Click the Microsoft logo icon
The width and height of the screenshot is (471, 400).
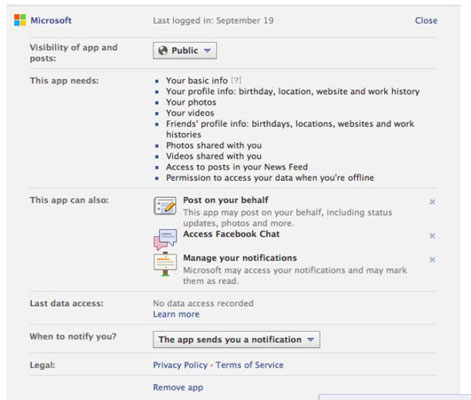point(20,20)
